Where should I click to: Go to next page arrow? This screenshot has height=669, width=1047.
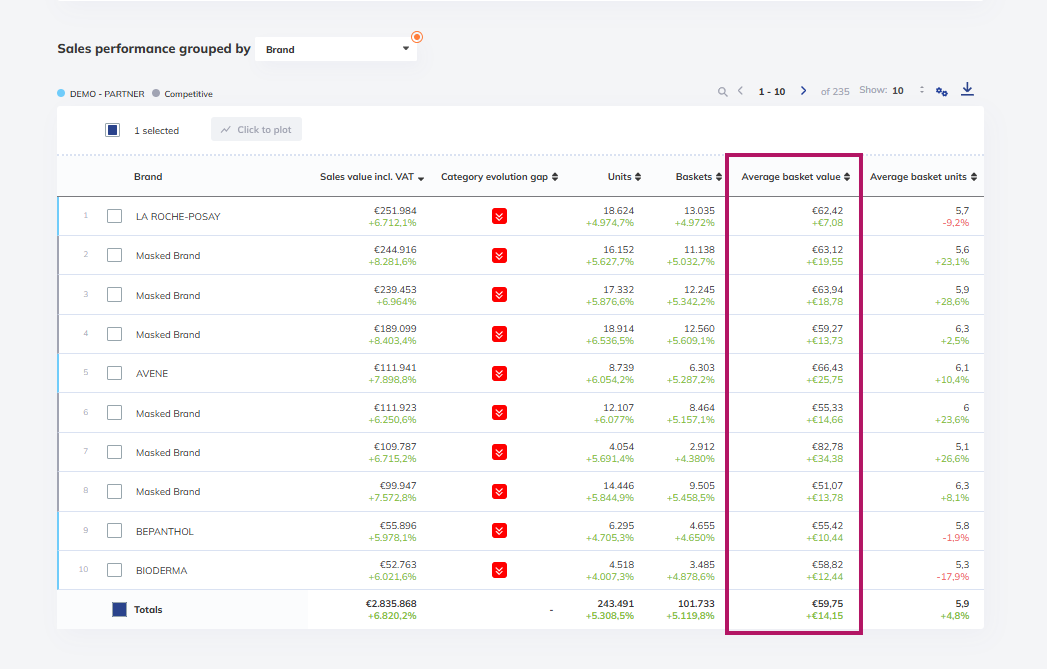point(803,91)
